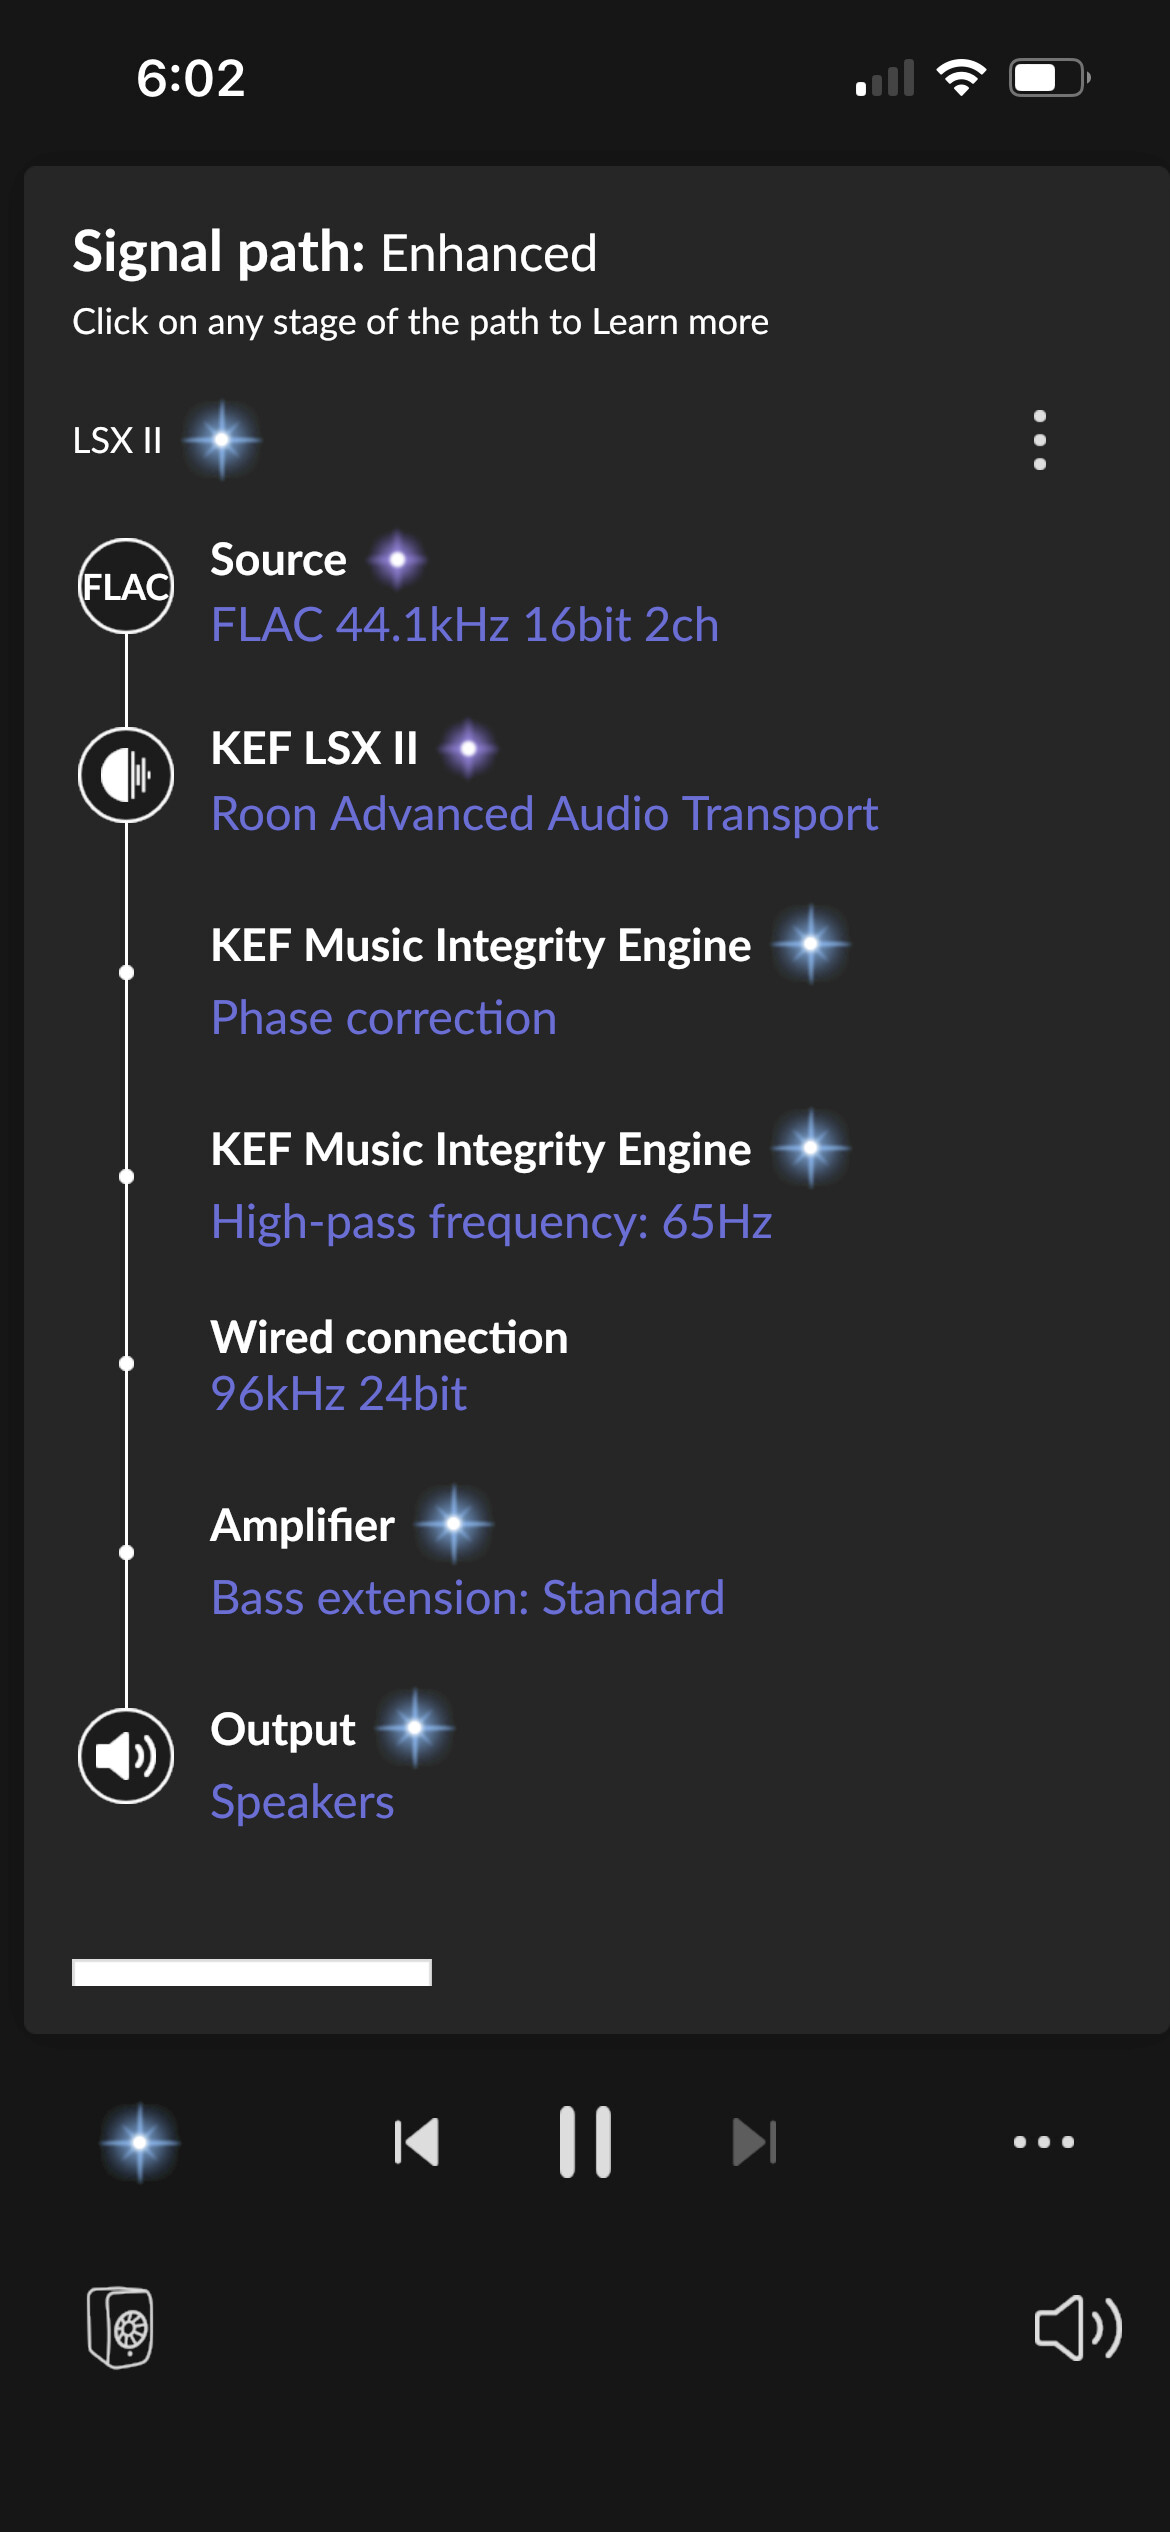
Task: Open the horizontal more options menu
Action: pos(1044,2142)
